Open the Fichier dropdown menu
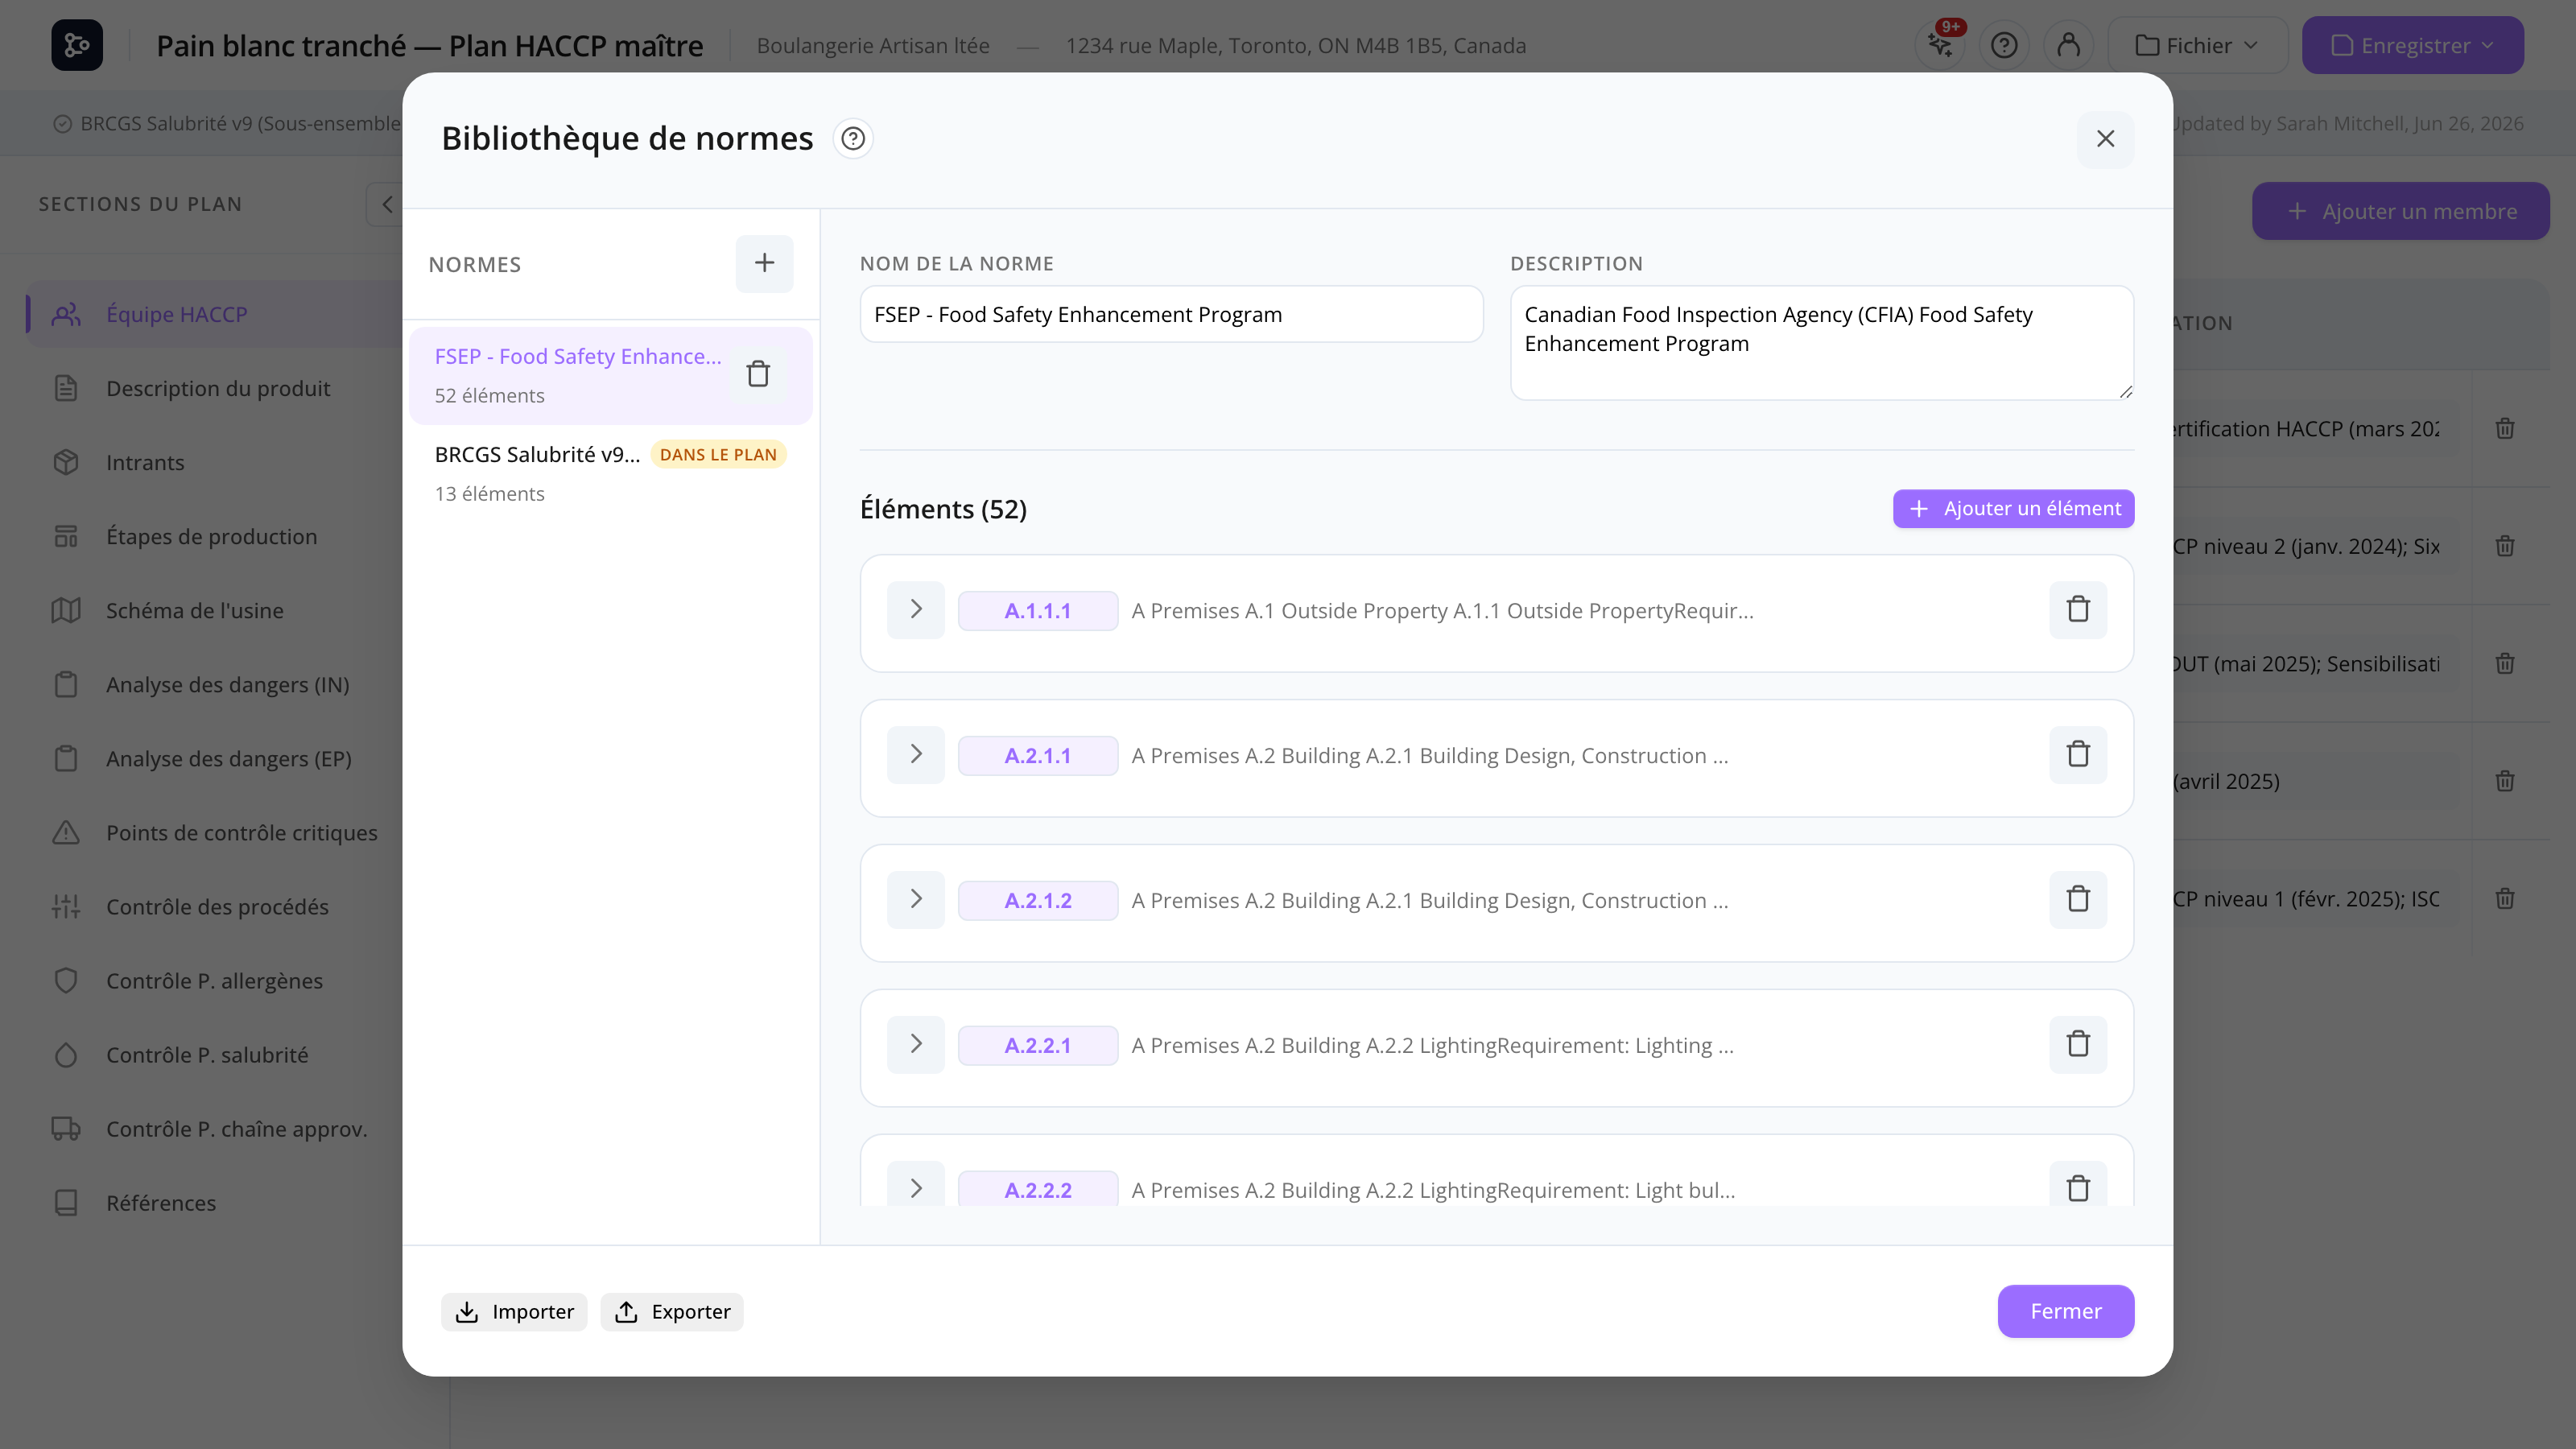This screenshot has width=2576, height=1449. click(2197, 45)
